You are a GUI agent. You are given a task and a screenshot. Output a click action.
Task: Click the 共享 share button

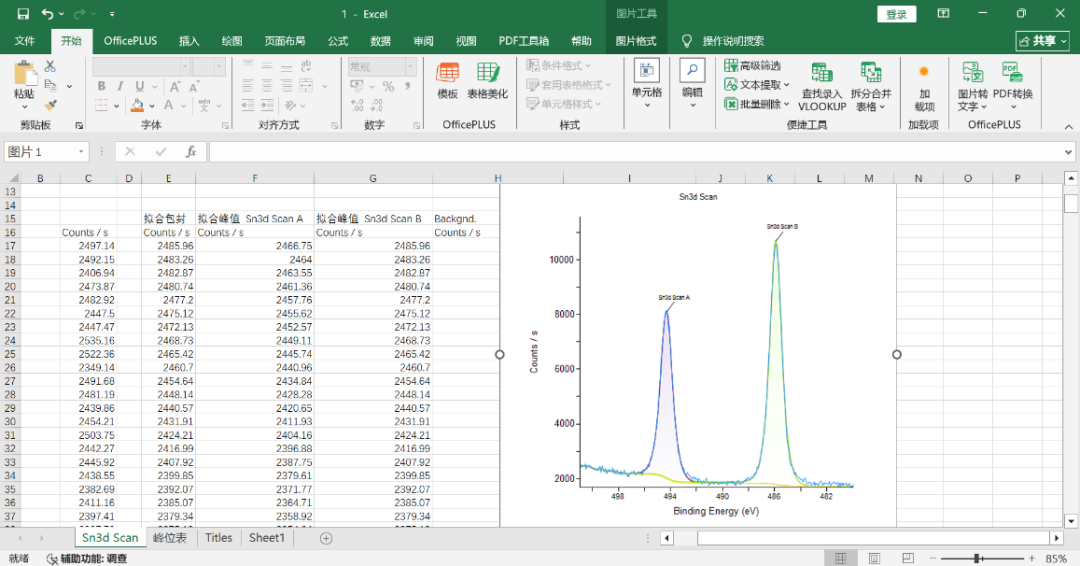[x=1042, y=41]
